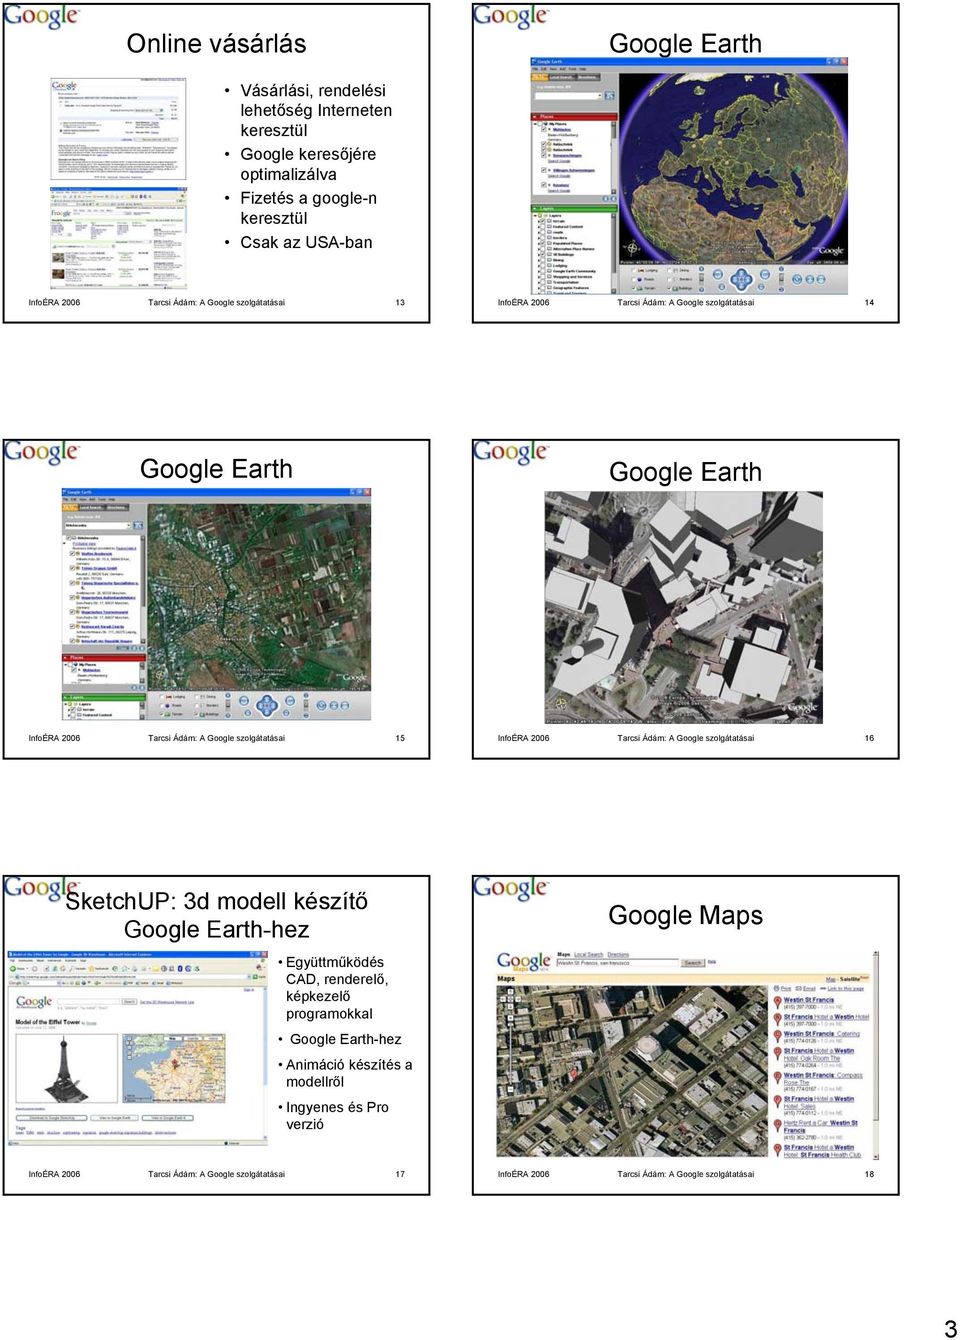The height and width of the screenshot is (1340, 960).
Task: Open the France map image beside the Eiffel model
Action: (x=174, y=1068)
